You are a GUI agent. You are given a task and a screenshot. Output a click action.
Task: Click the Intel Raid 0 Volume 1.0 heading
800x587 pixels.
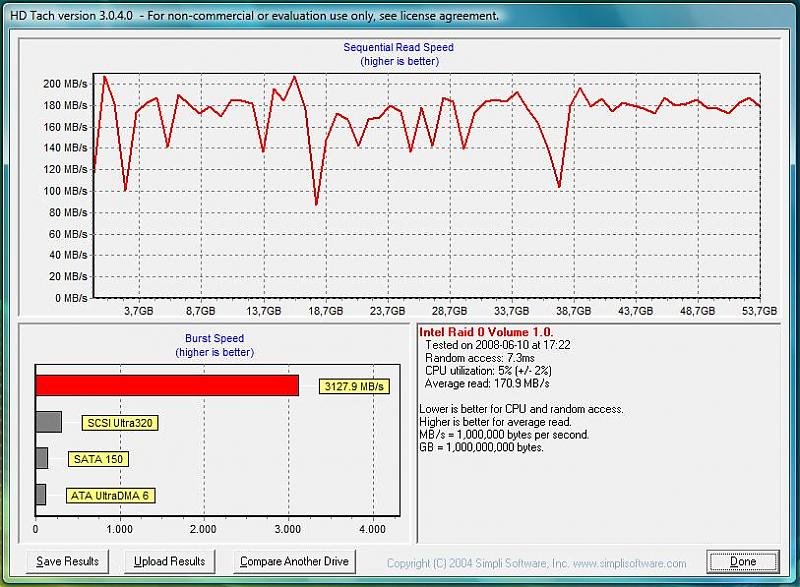pyautogui.click(x=486, y=332)
